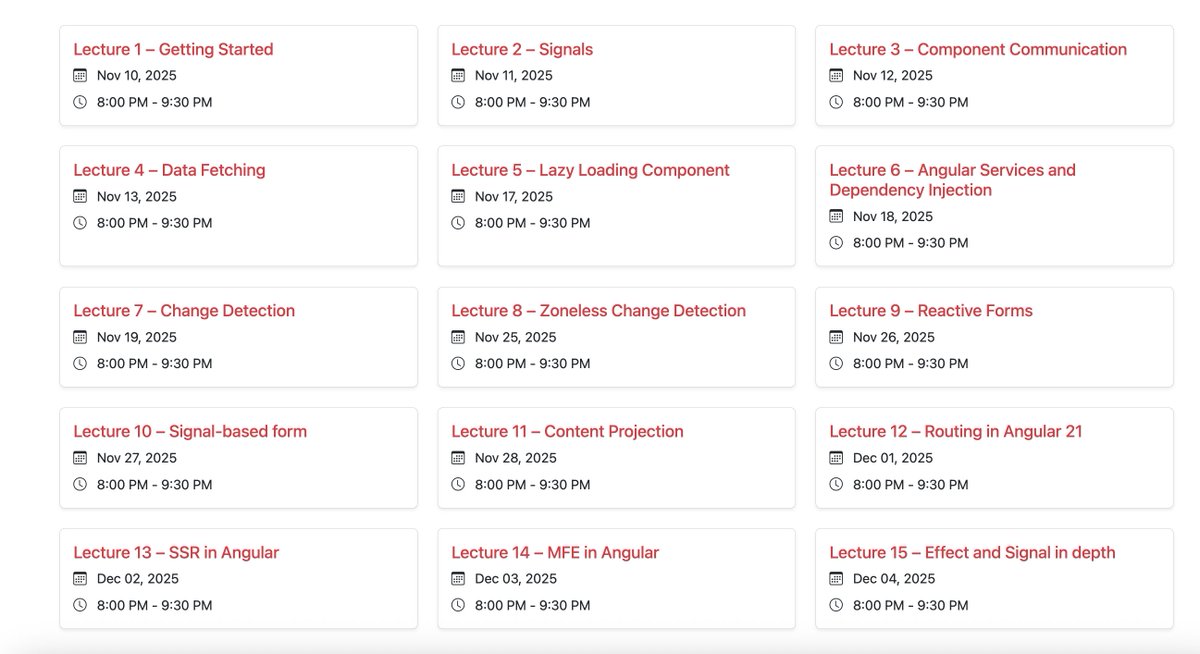Click the clock icon on Lecture 14 card
Image resolution: width=1200 pixels, height=654 pixels.
pyautogui.click(x=458, y=605)
